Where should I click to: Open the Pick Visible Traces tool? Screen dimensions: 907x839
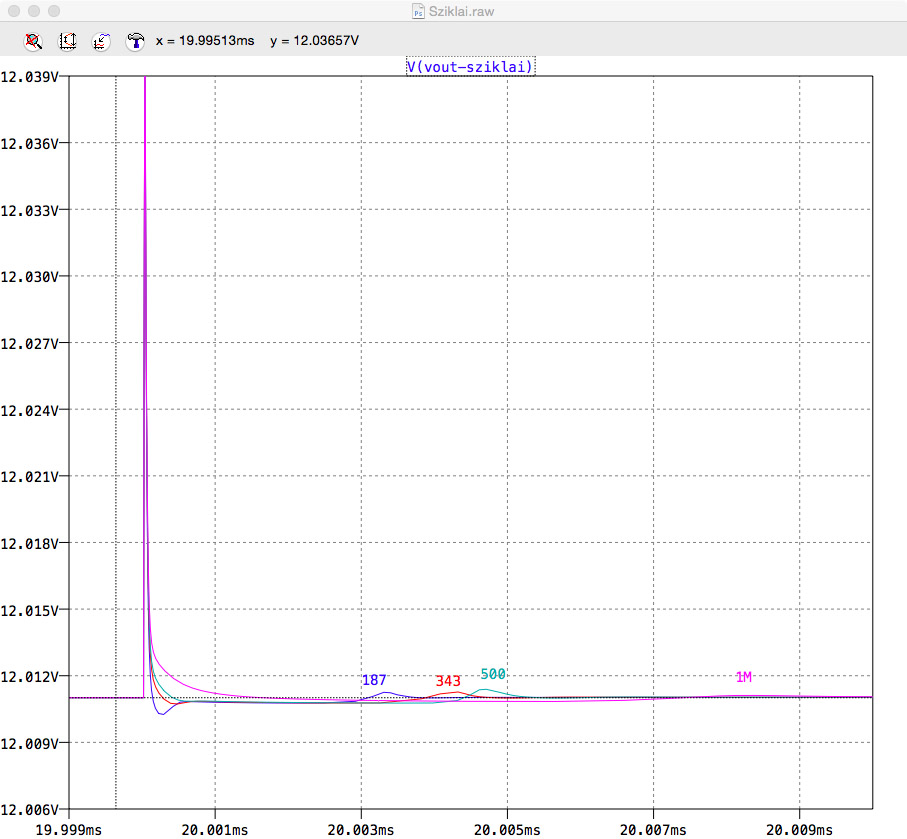pos(101,41)
